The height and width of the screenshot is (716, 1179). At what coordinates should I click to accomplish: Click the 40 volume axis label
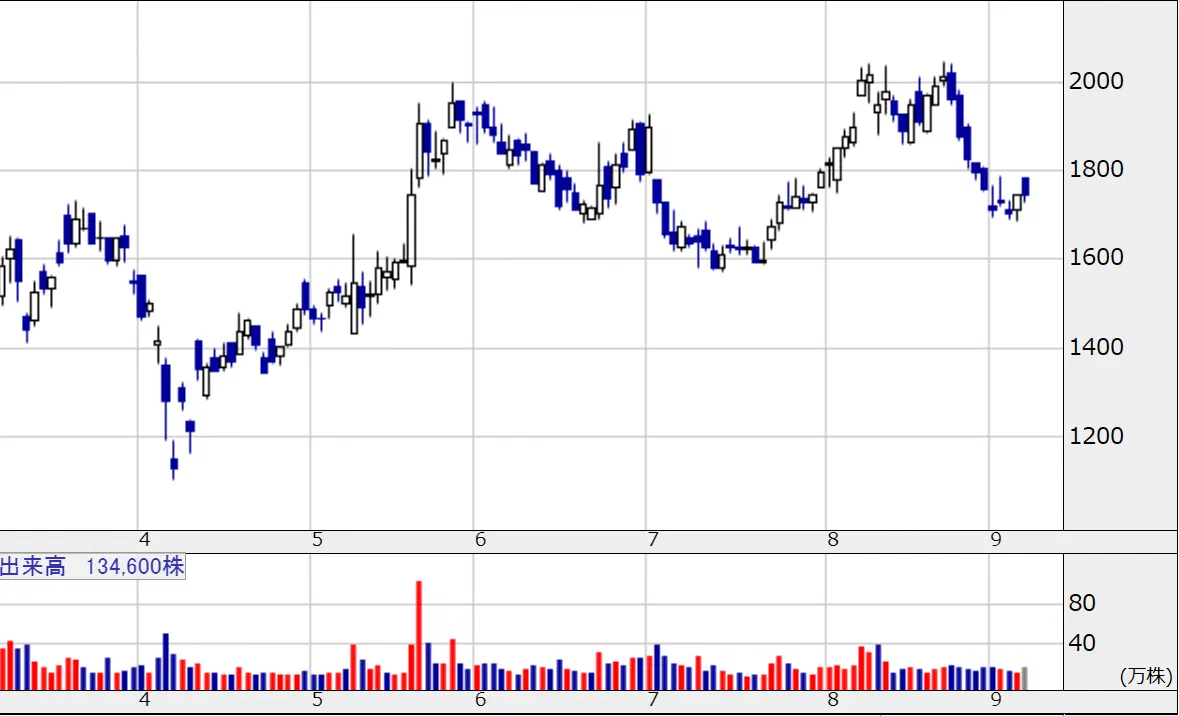click(x=1081, y=643)
